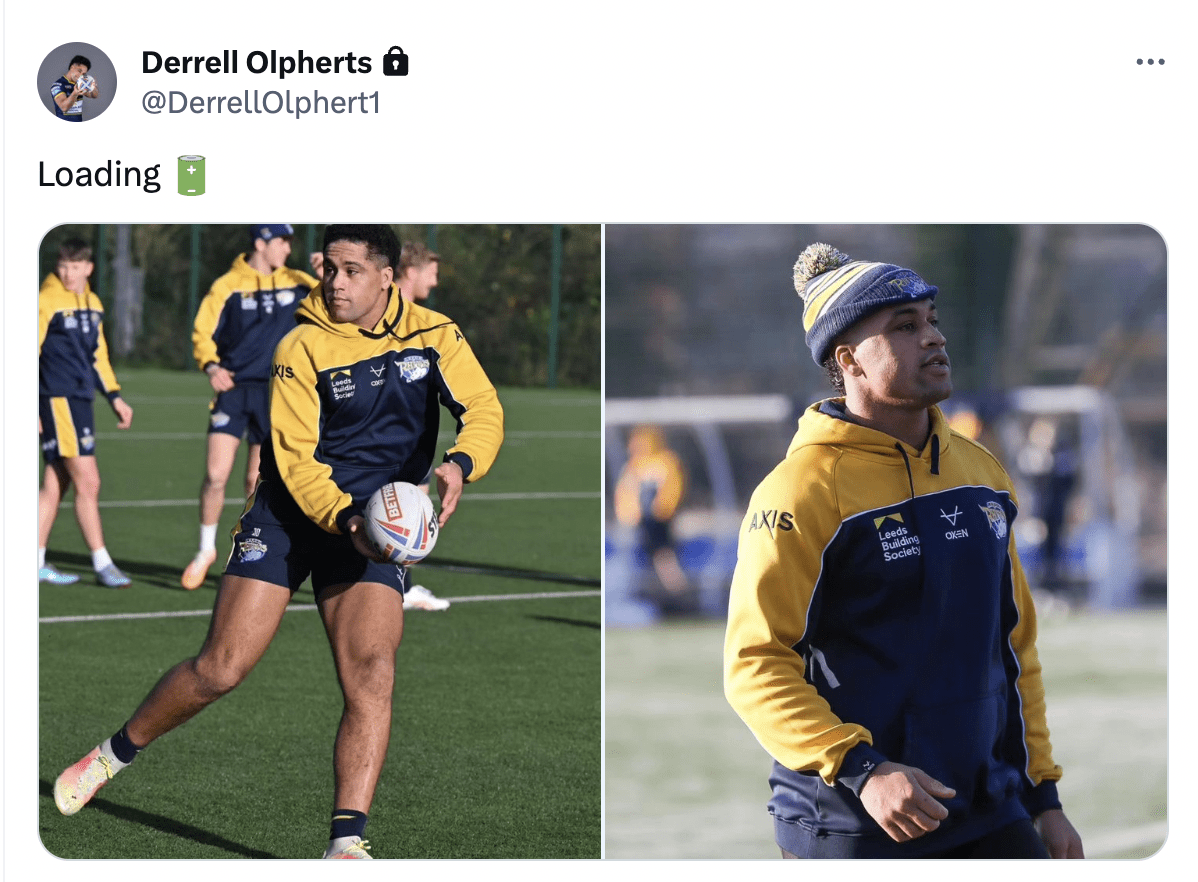Click the protected account lock icon

395,61
